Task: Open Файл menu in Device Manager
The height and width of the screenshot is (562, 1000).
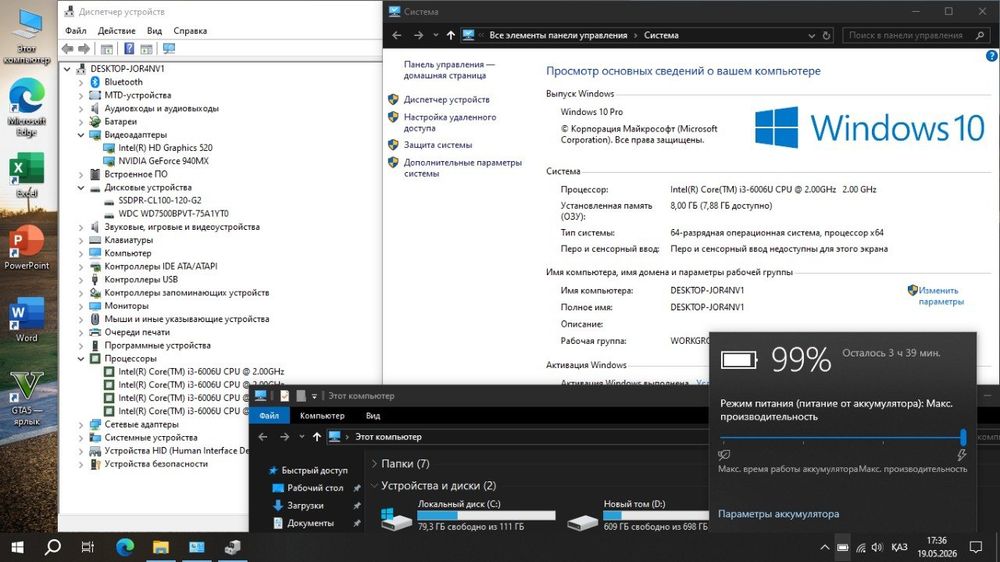Action: [75, 31]
